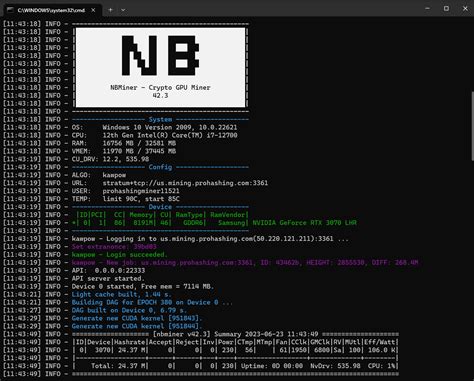Click 'prohashingminer11521' user name
The height and width of the screenshot is (381, 474).
(x=141, y=191)
